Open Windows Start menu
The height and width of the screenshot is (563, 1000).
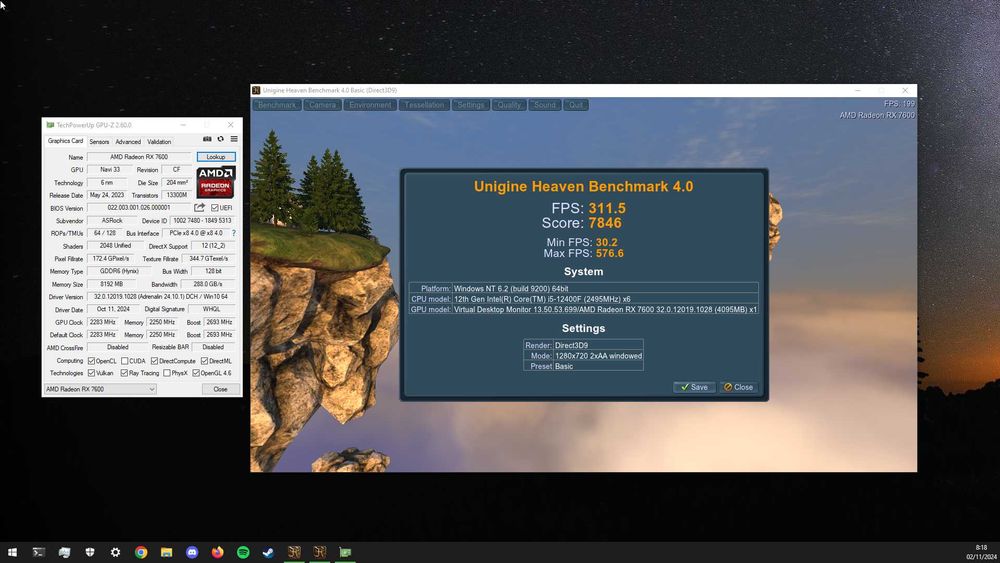point(12,552)
